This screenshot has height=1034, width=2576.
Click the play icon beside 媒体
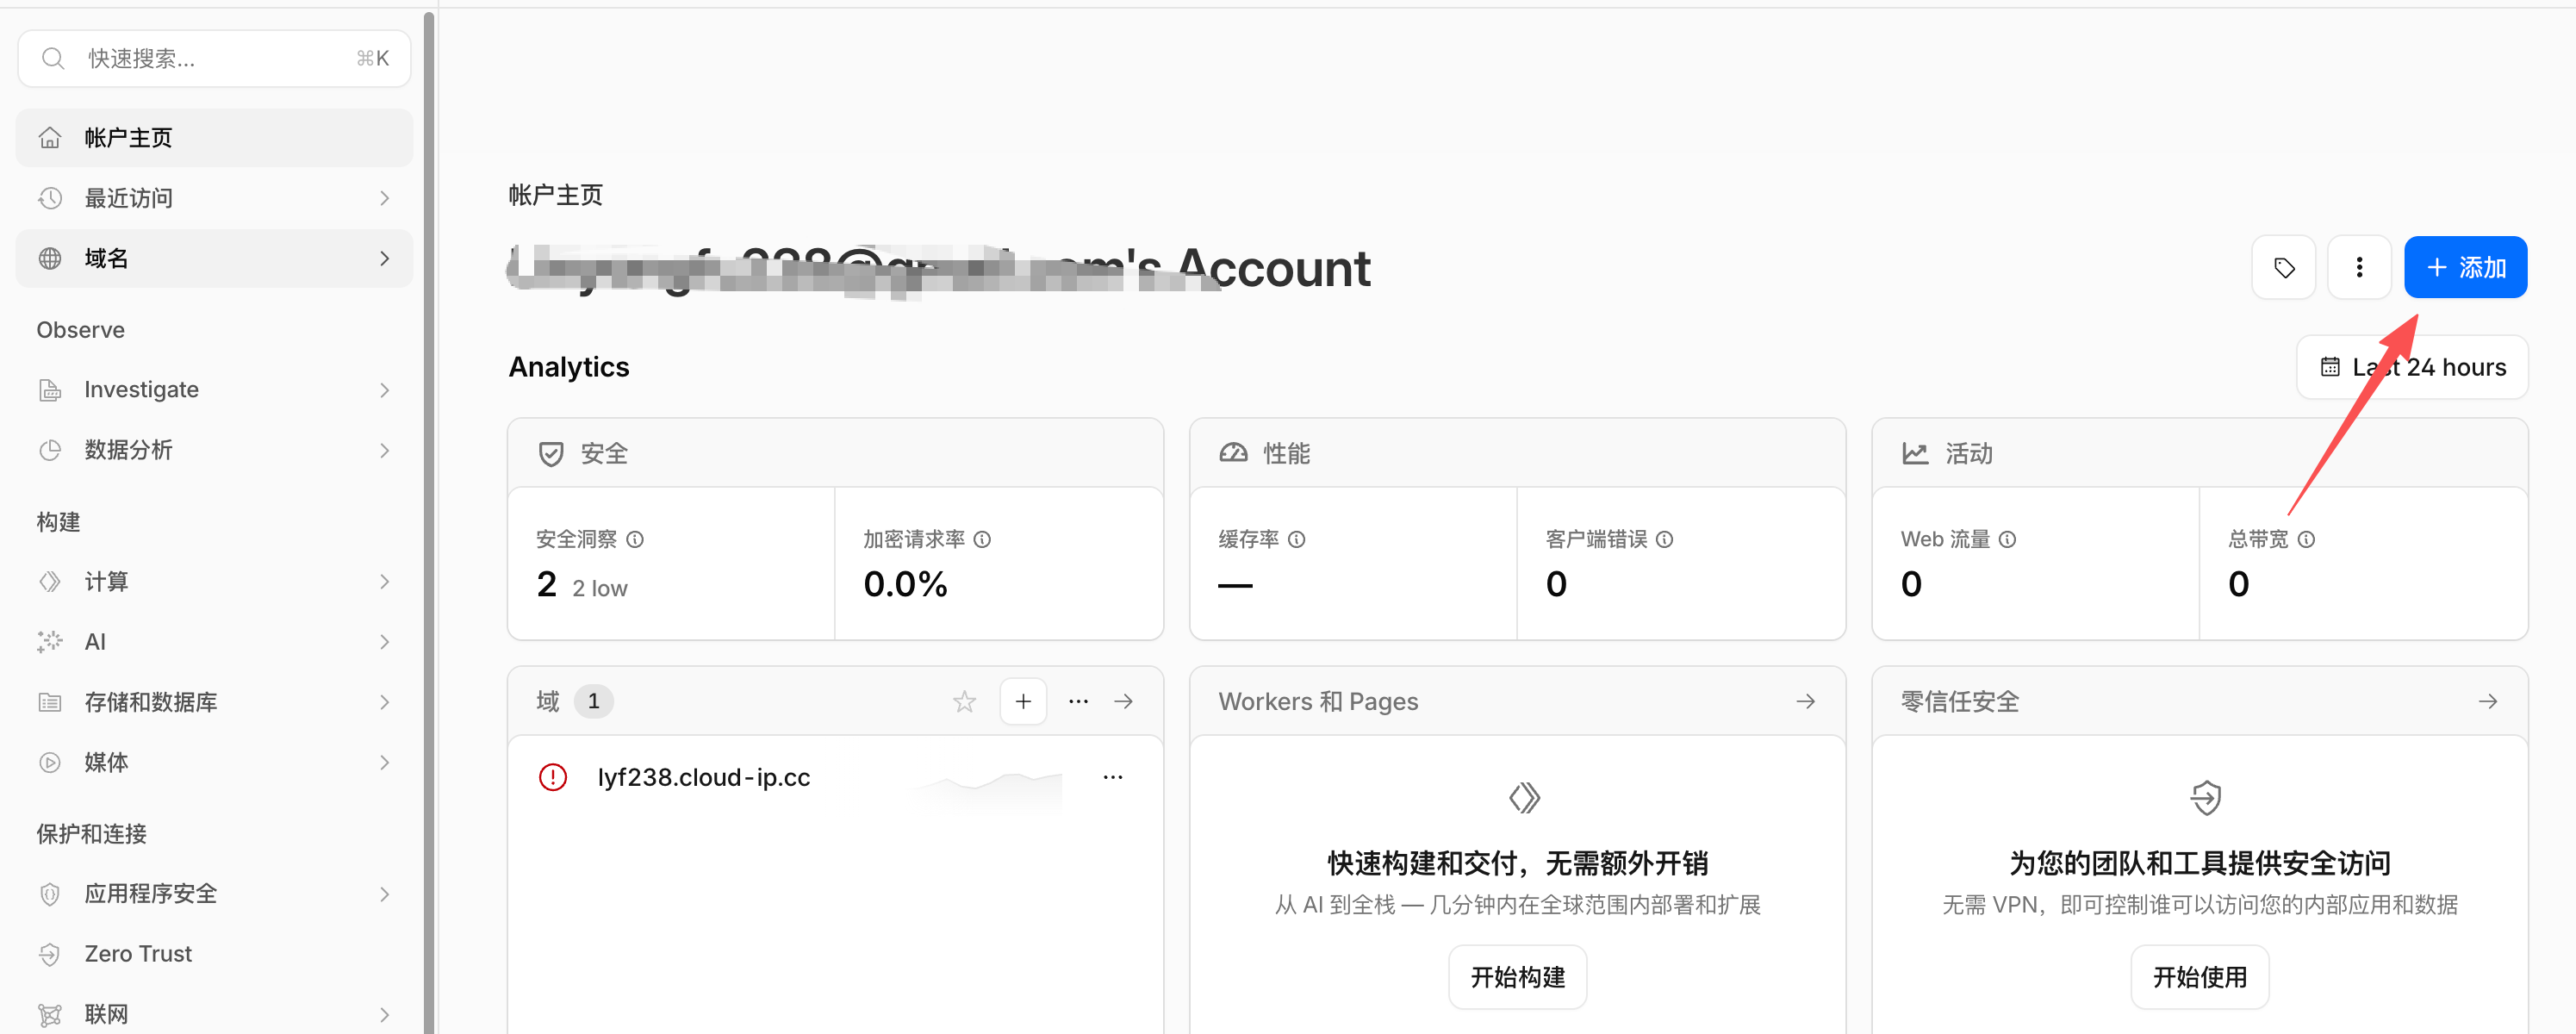click(50, 762)
